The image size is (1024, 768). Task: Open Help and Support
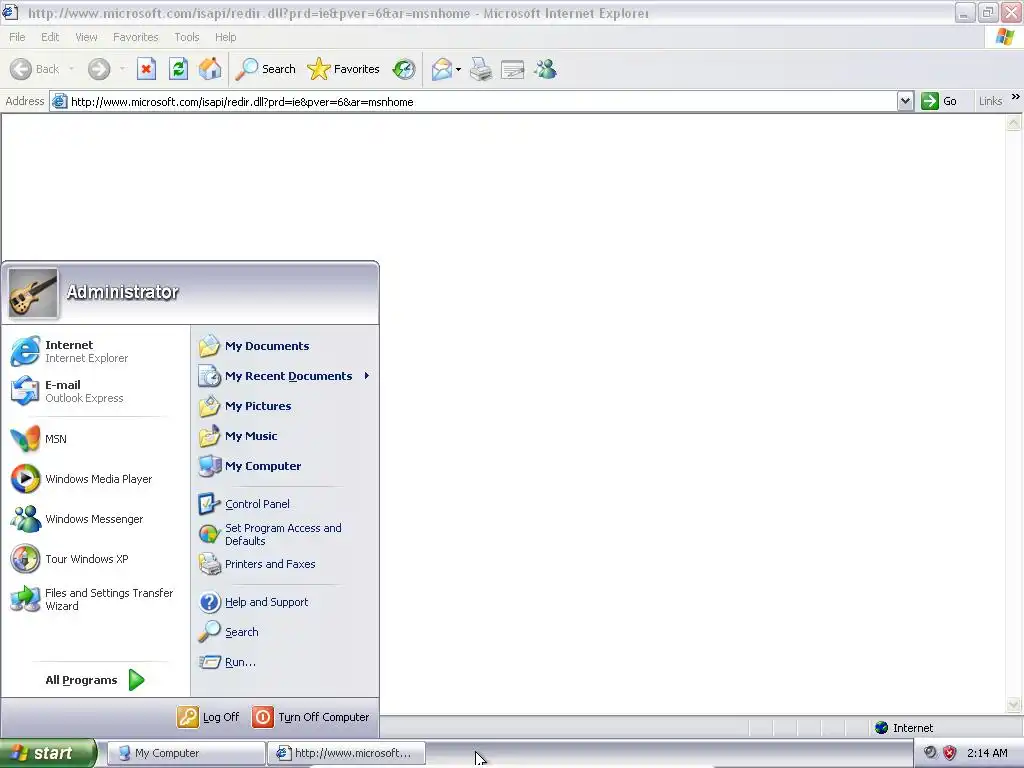tap(285, 602)
